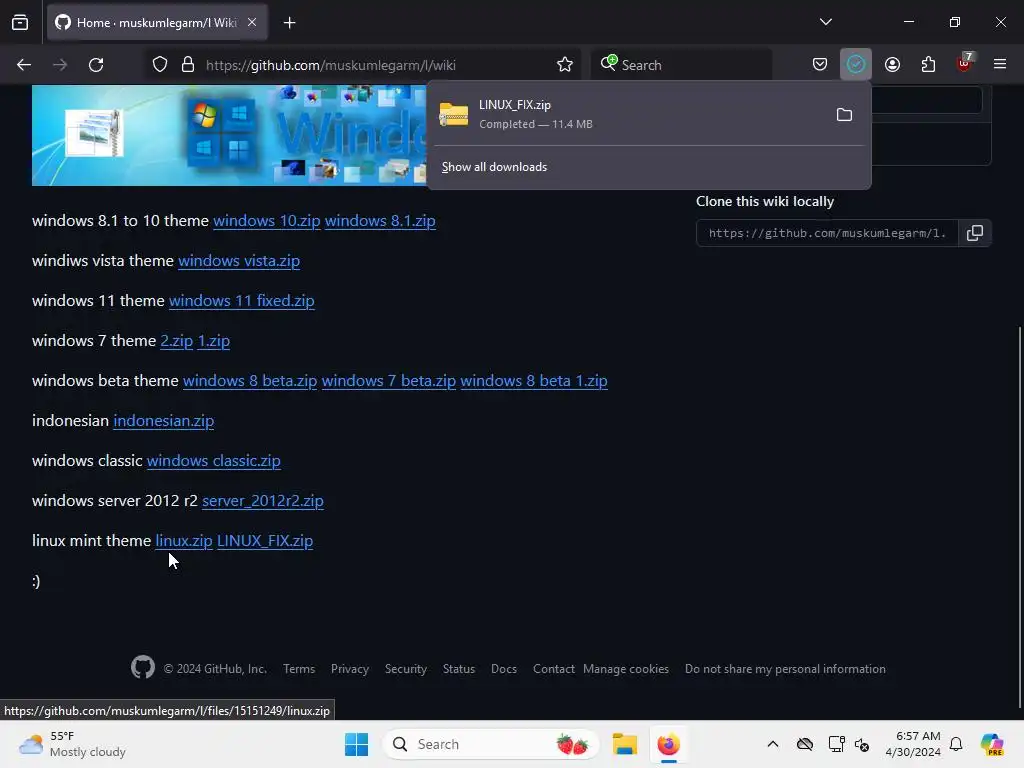Click the forward navigation arrow
This screenshot has height=768, width=1024.
tap(60, 65)
